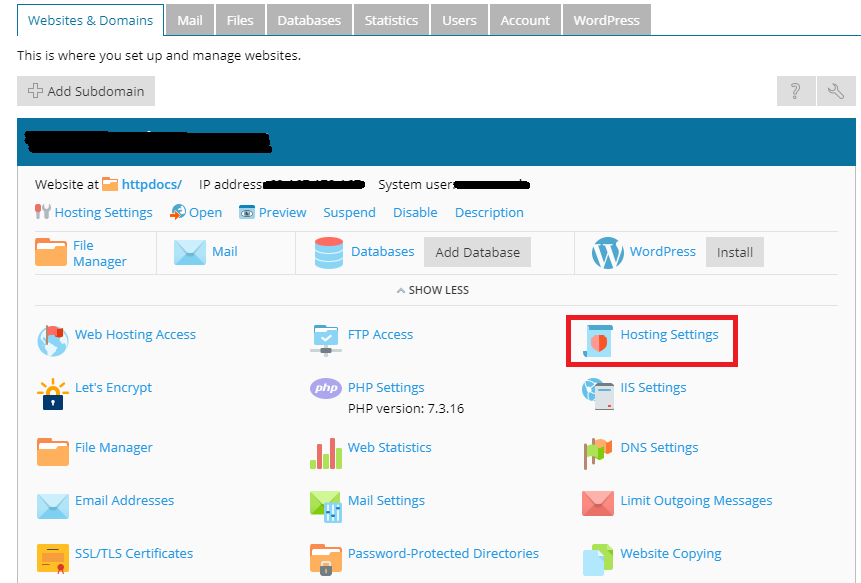Image resolution: width=861 pixels, height=583 pixels.
Task: Click the large File Manager folder icon in the top row
Action: [x=51, y=252]
